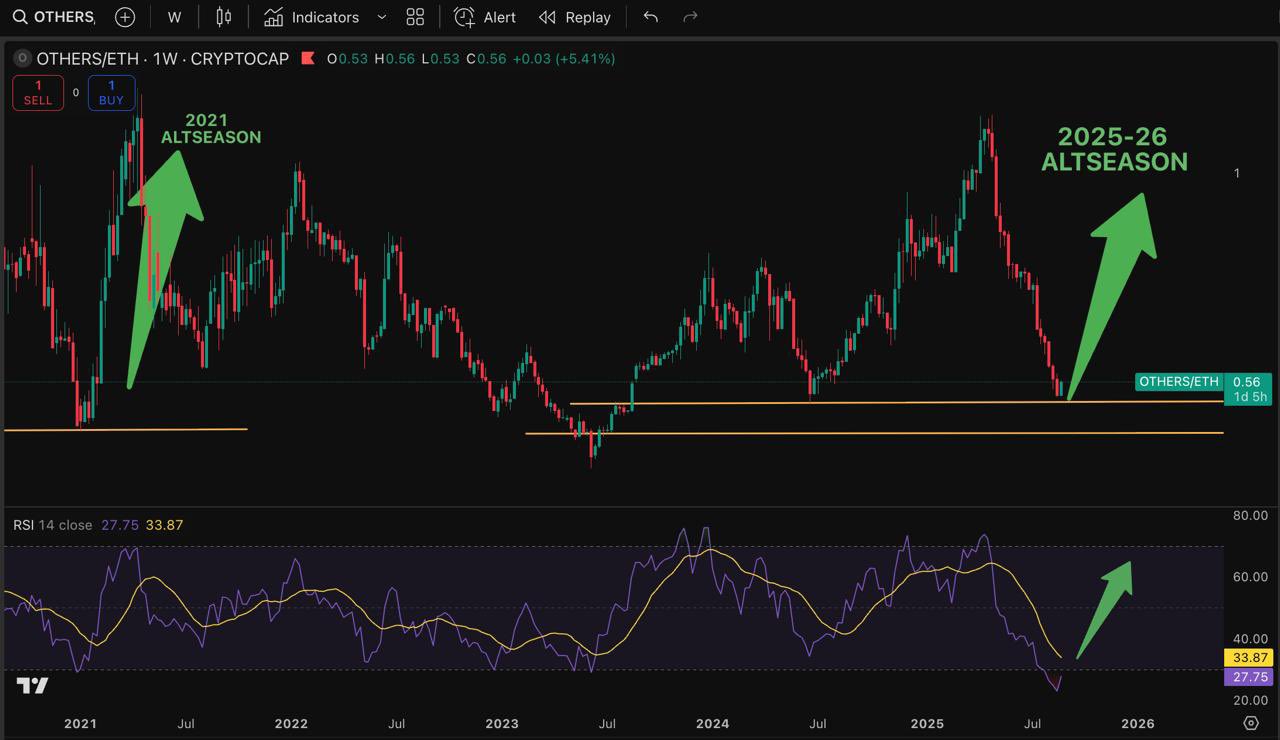Open the W timeframe interval selector
Screen dimensions: 1280x740
tap(174, 17)
